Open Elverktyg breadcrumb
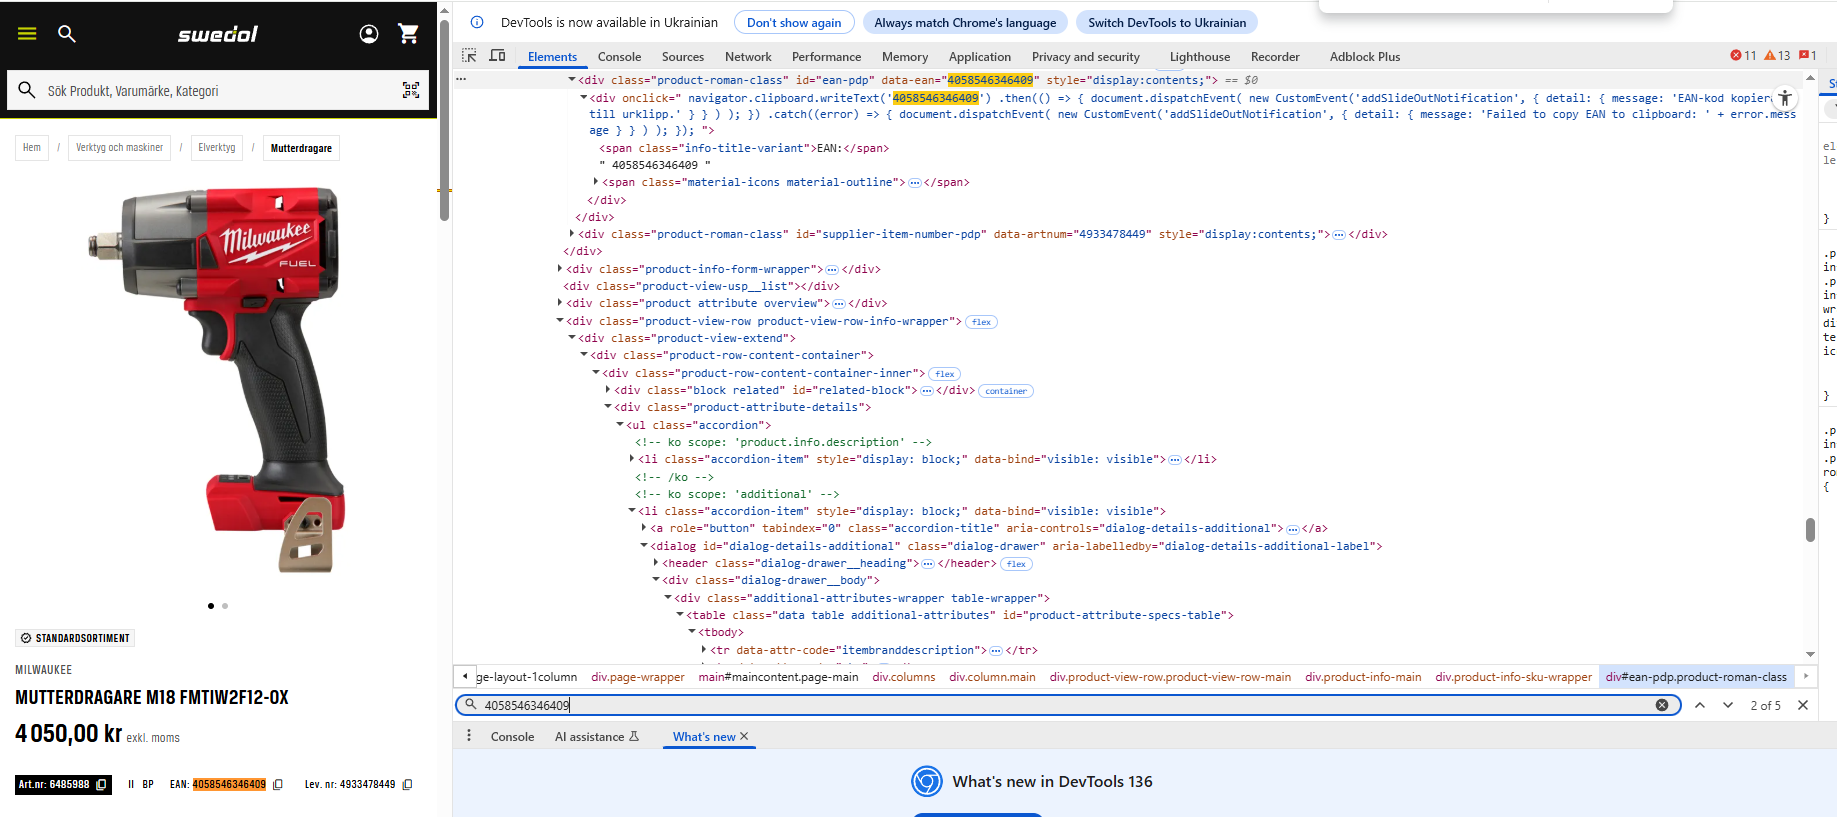 point(217,148)
